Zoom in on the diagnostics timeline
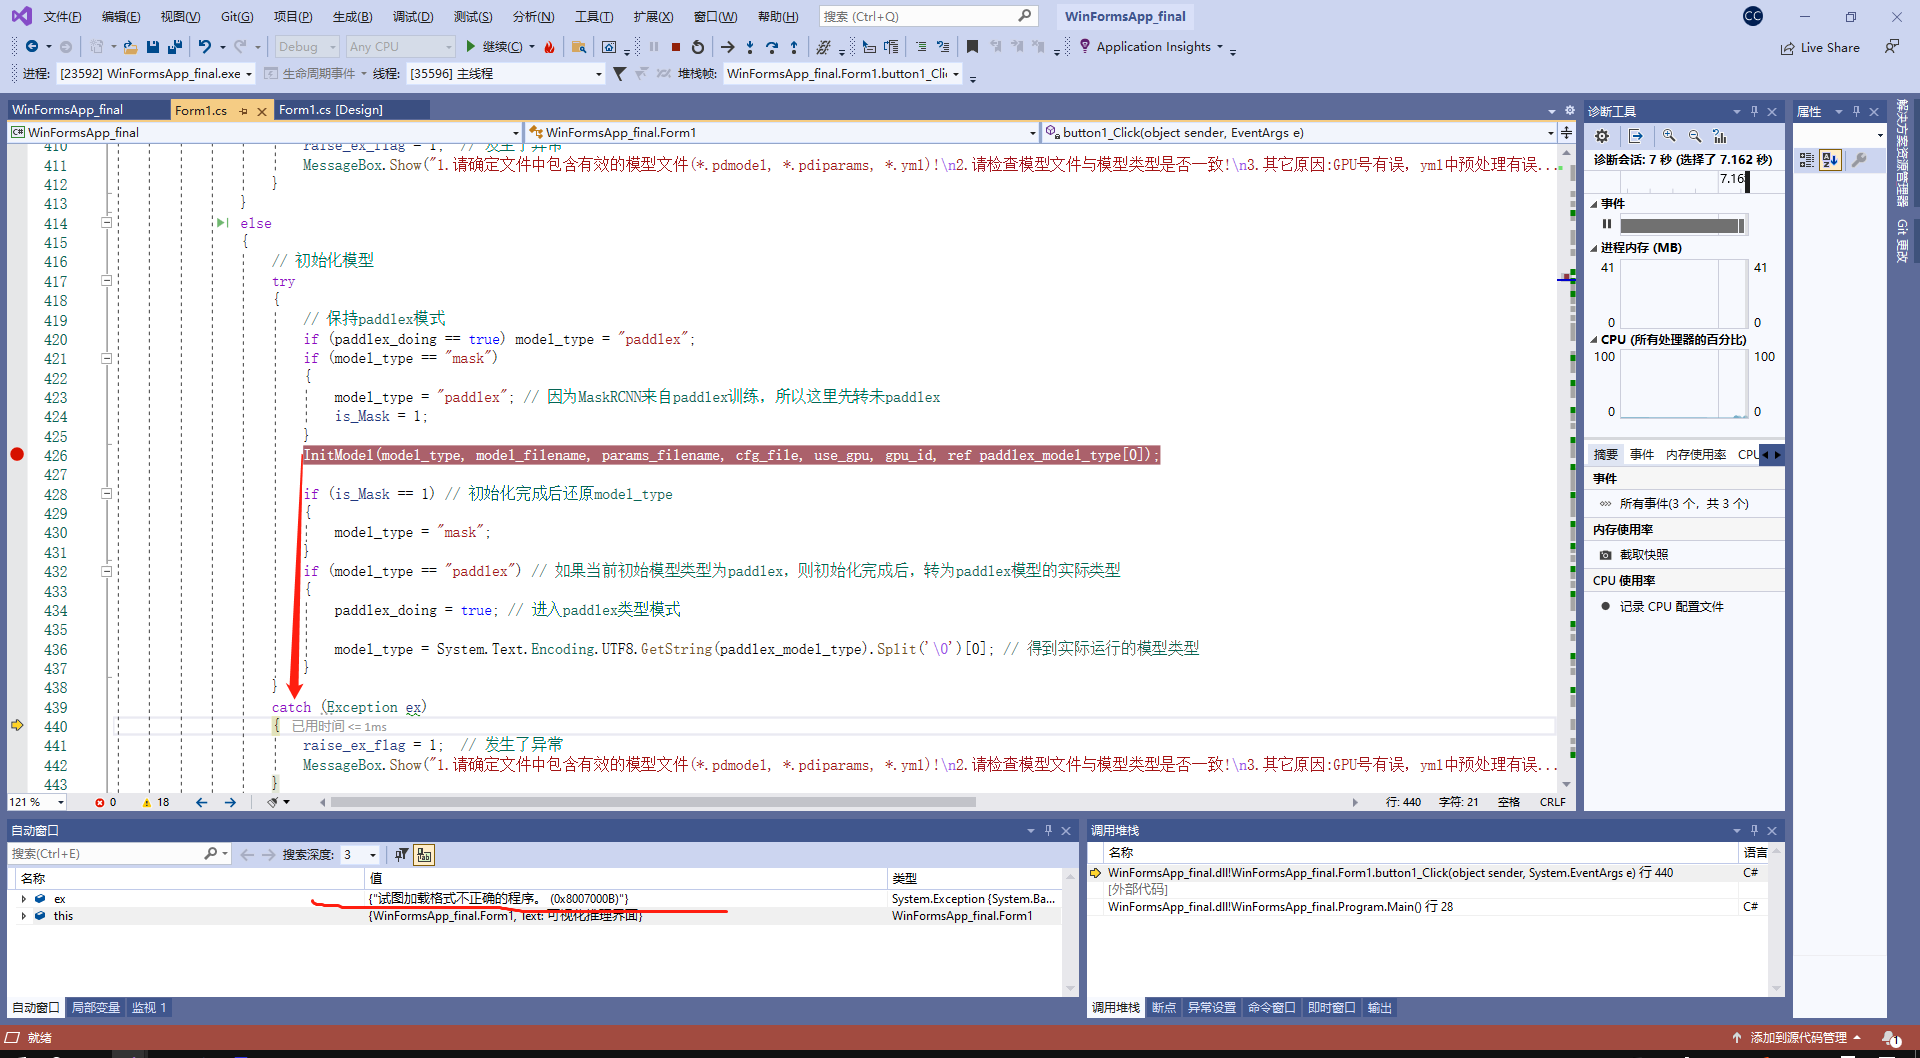The width and height of the screenshot is (1920, 1058). coord(1668,136)
